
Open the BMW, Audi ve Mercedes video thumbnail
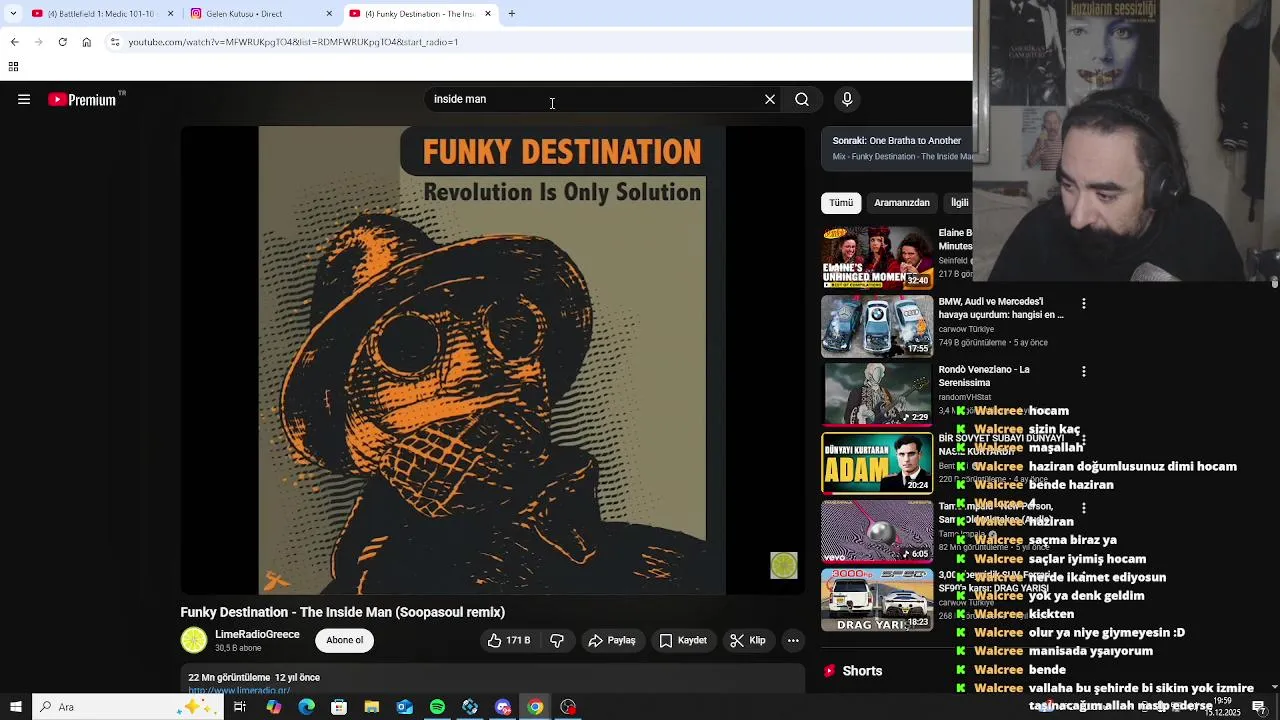[x=877, y=326]
